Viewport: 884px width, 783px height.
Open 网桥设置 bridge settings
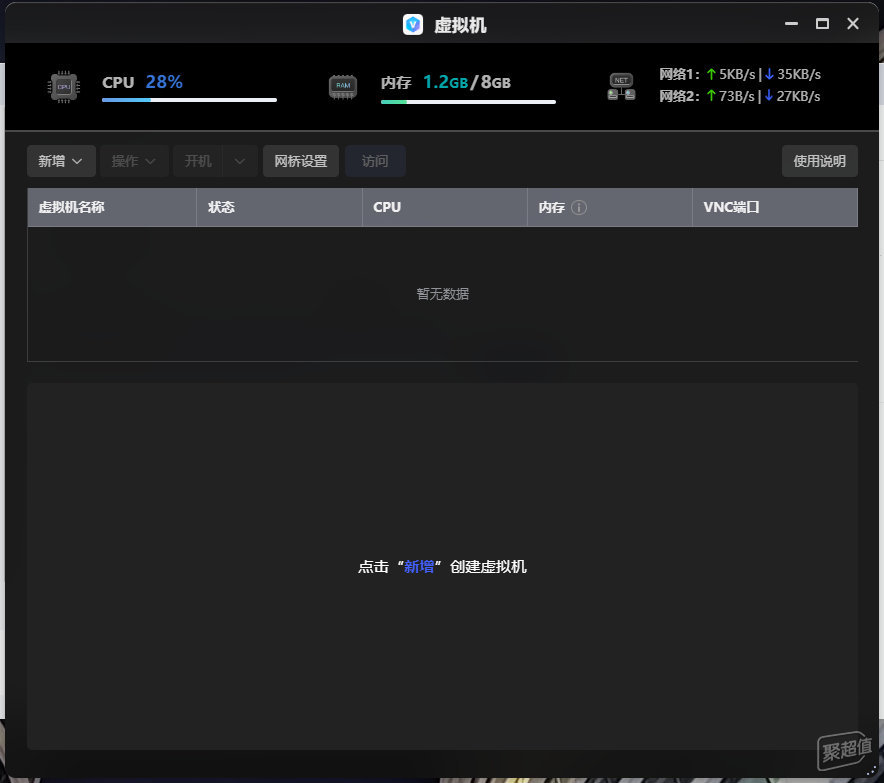click(x=300, y=161)
